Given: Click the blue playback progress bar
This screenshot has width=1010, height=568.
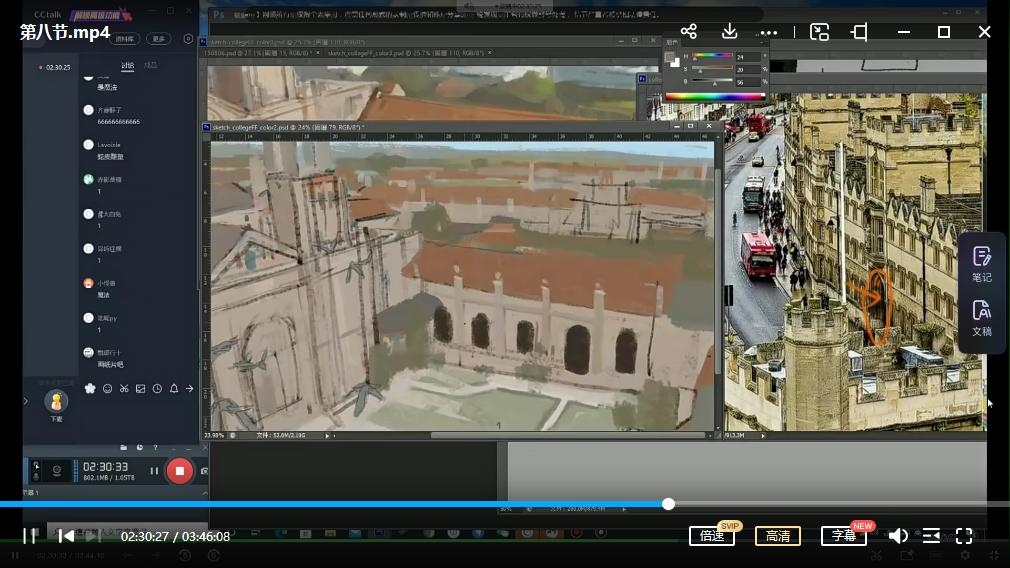Looking at the screenshot, I should click(x=332, y=504).
